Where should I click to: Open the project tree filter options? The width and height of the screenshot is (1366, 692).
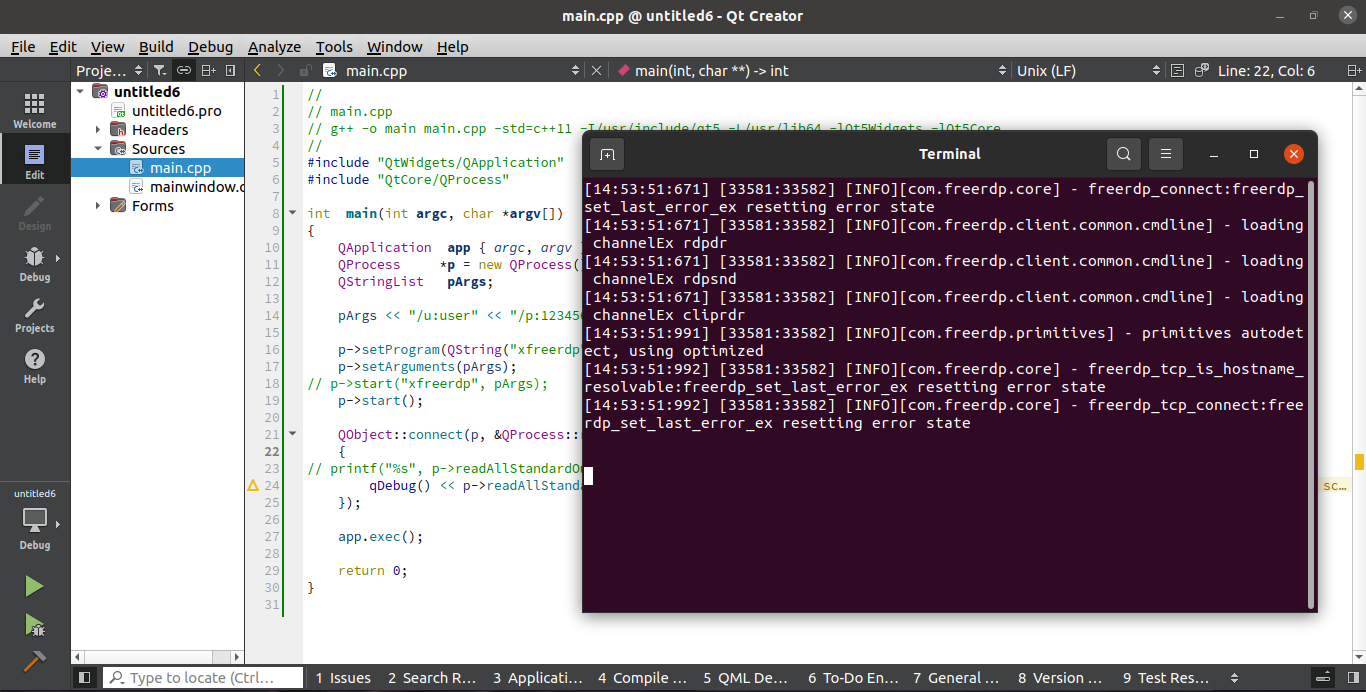coord(160,71)
